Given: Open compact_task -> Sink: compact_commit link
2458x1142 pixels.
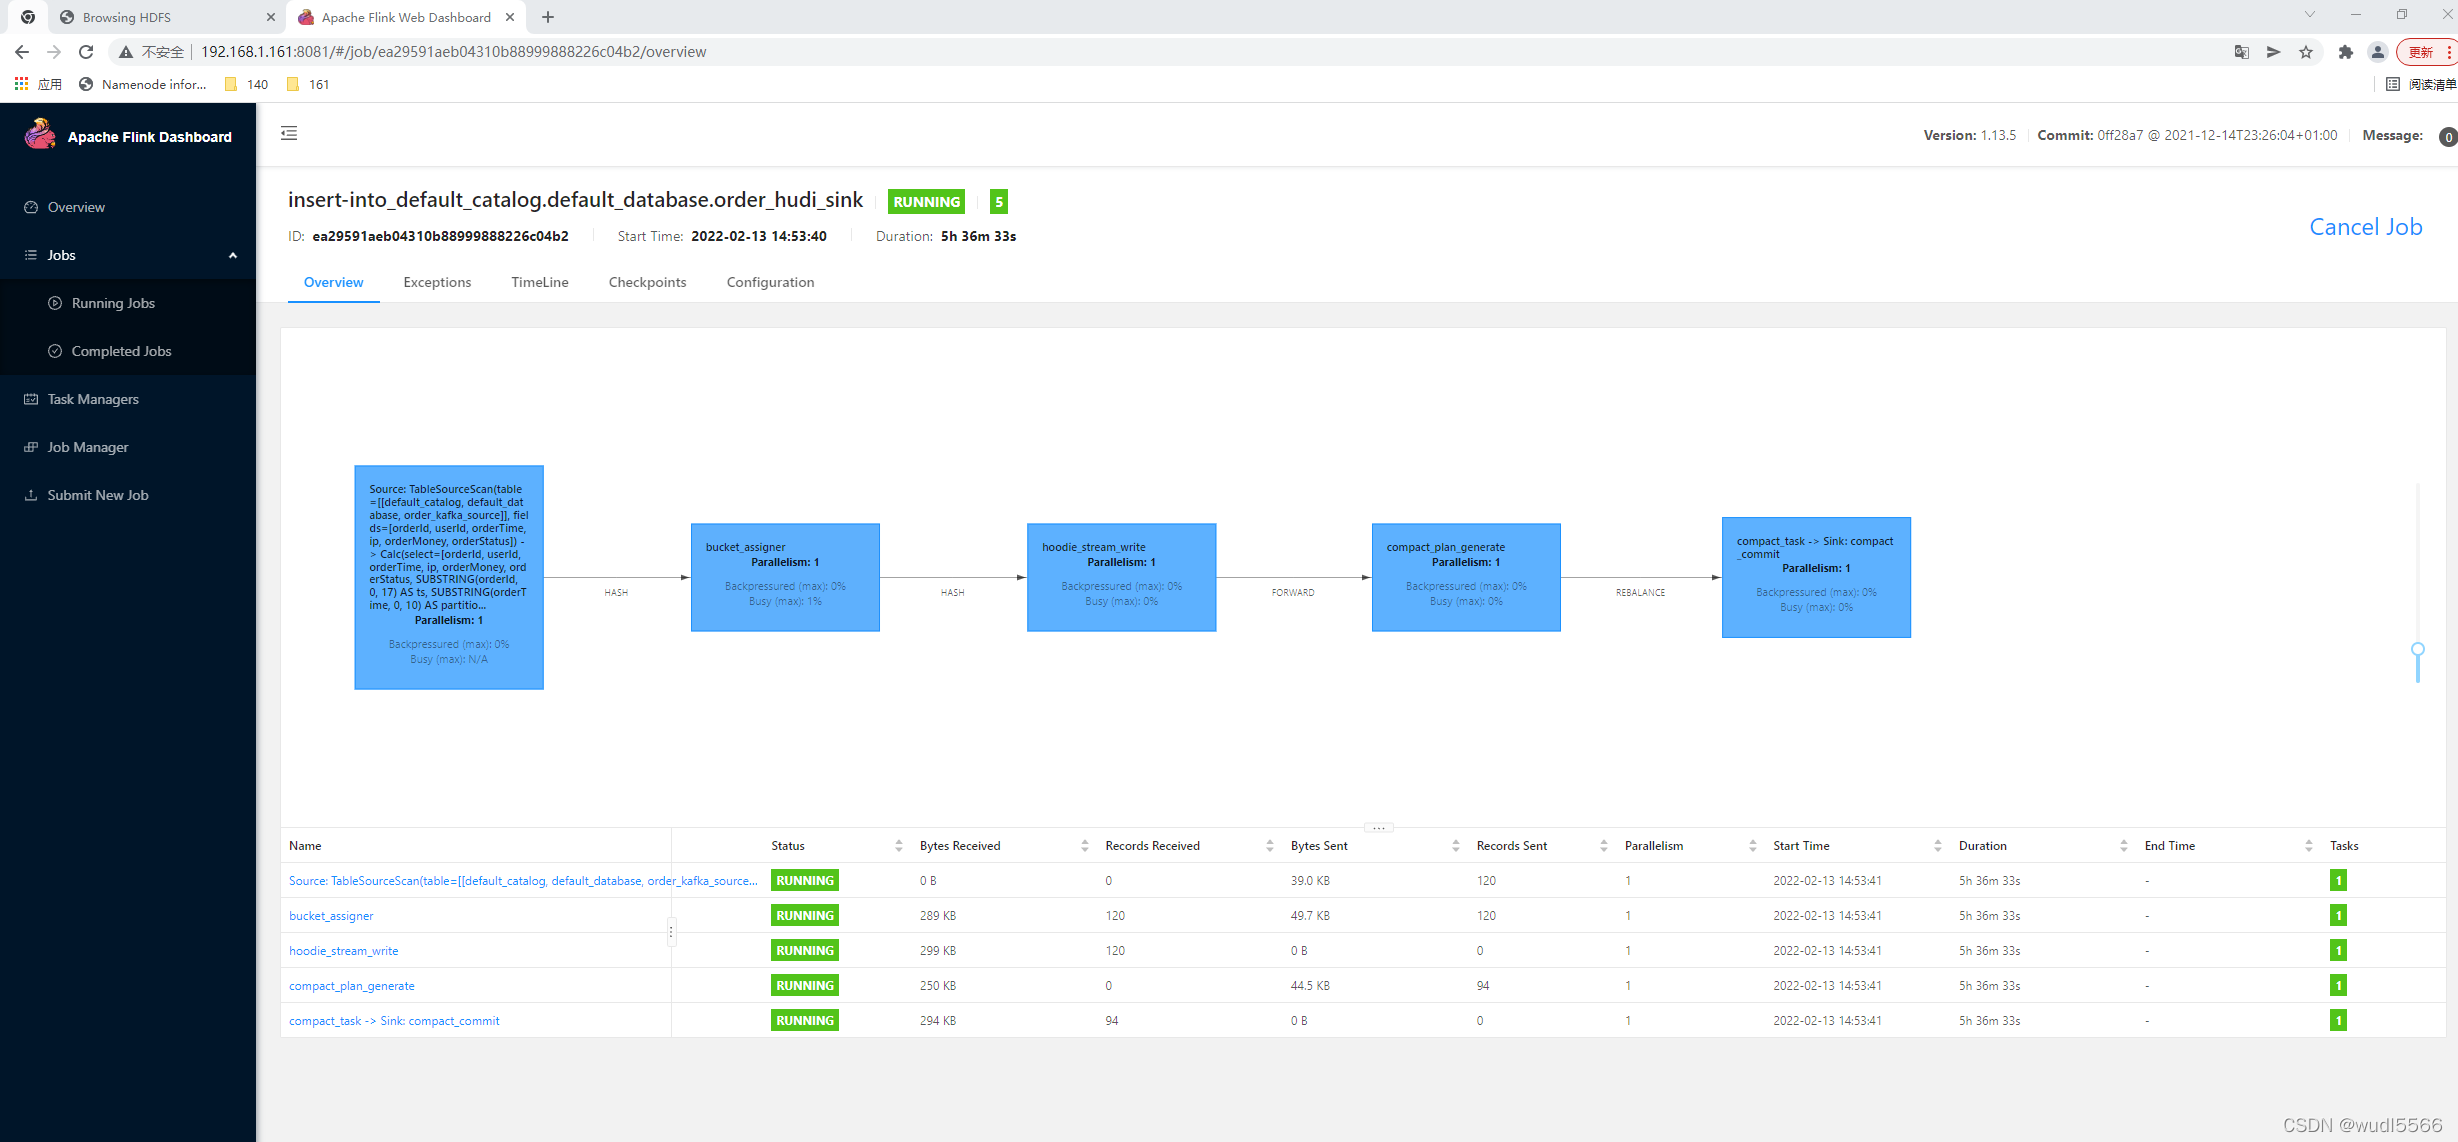Looking at the screenshot, I should coord(394,1021).
